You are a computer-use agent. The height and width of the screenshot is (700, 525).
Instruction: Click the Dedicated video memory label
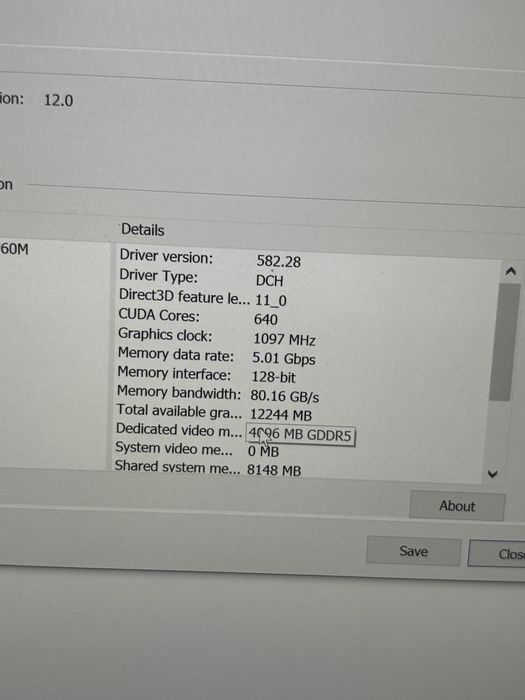(x=179, y=430)
